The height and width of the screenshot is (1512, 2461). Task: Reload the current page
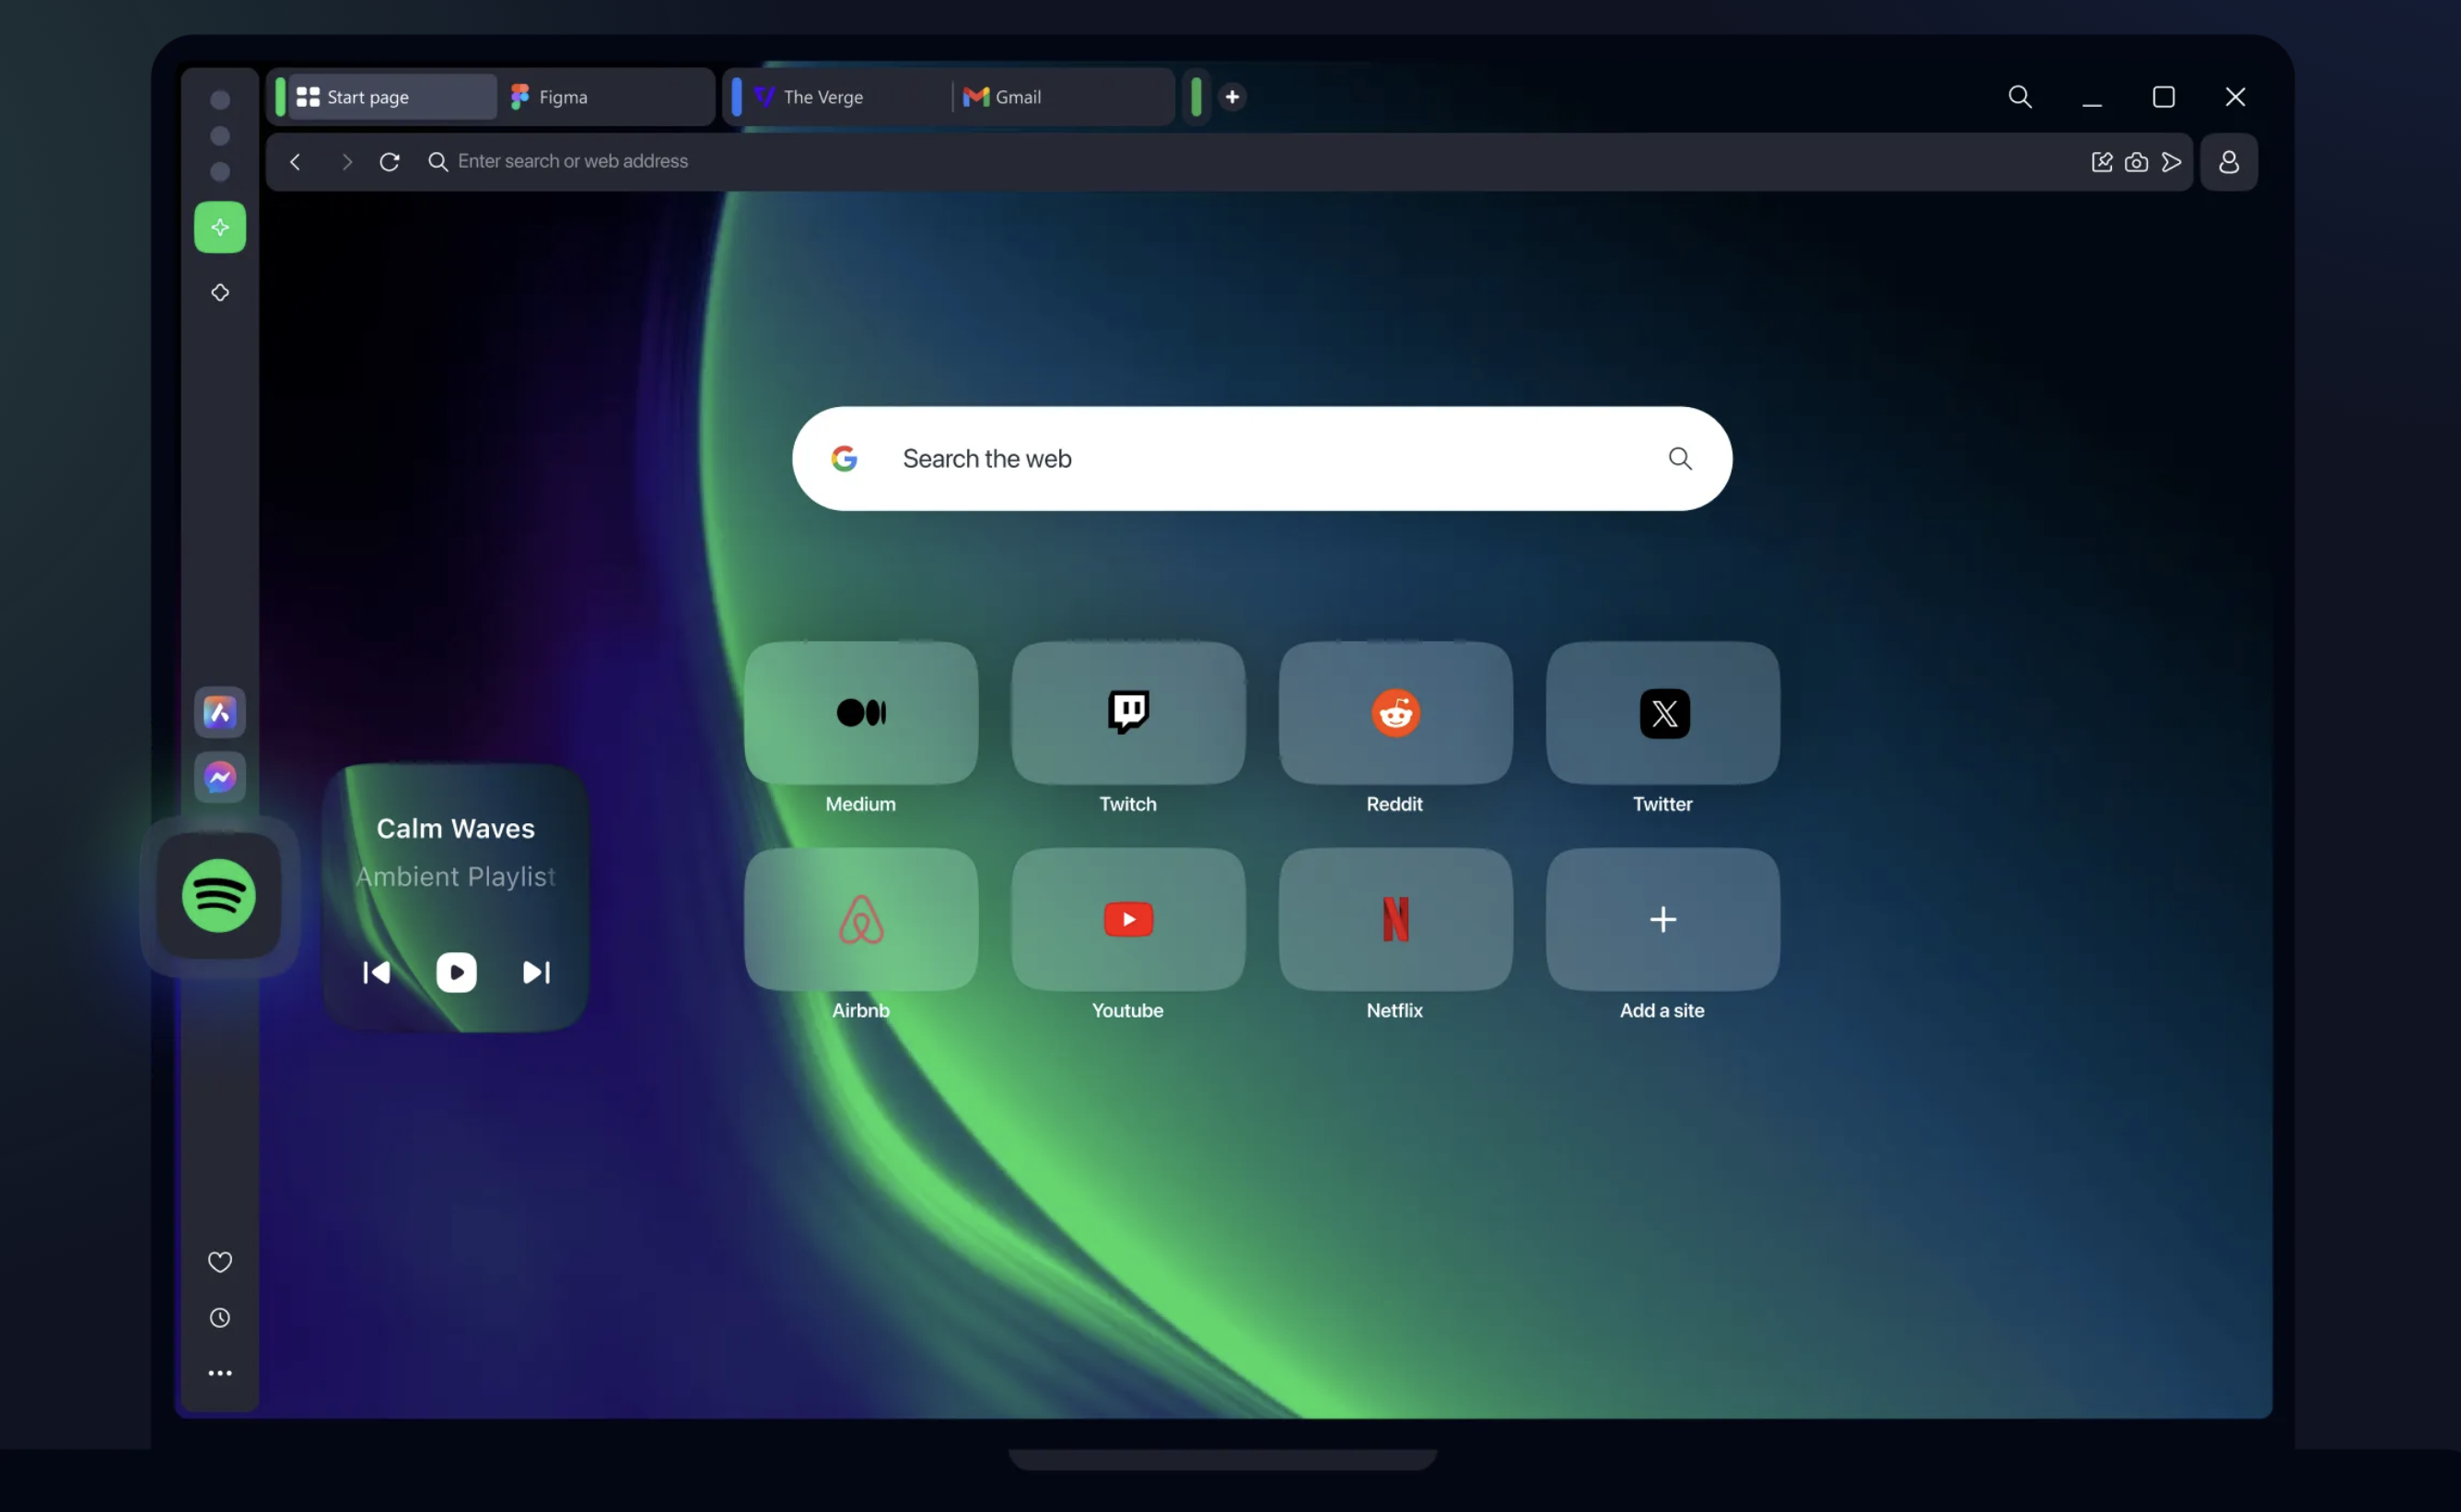coord(390,162)
